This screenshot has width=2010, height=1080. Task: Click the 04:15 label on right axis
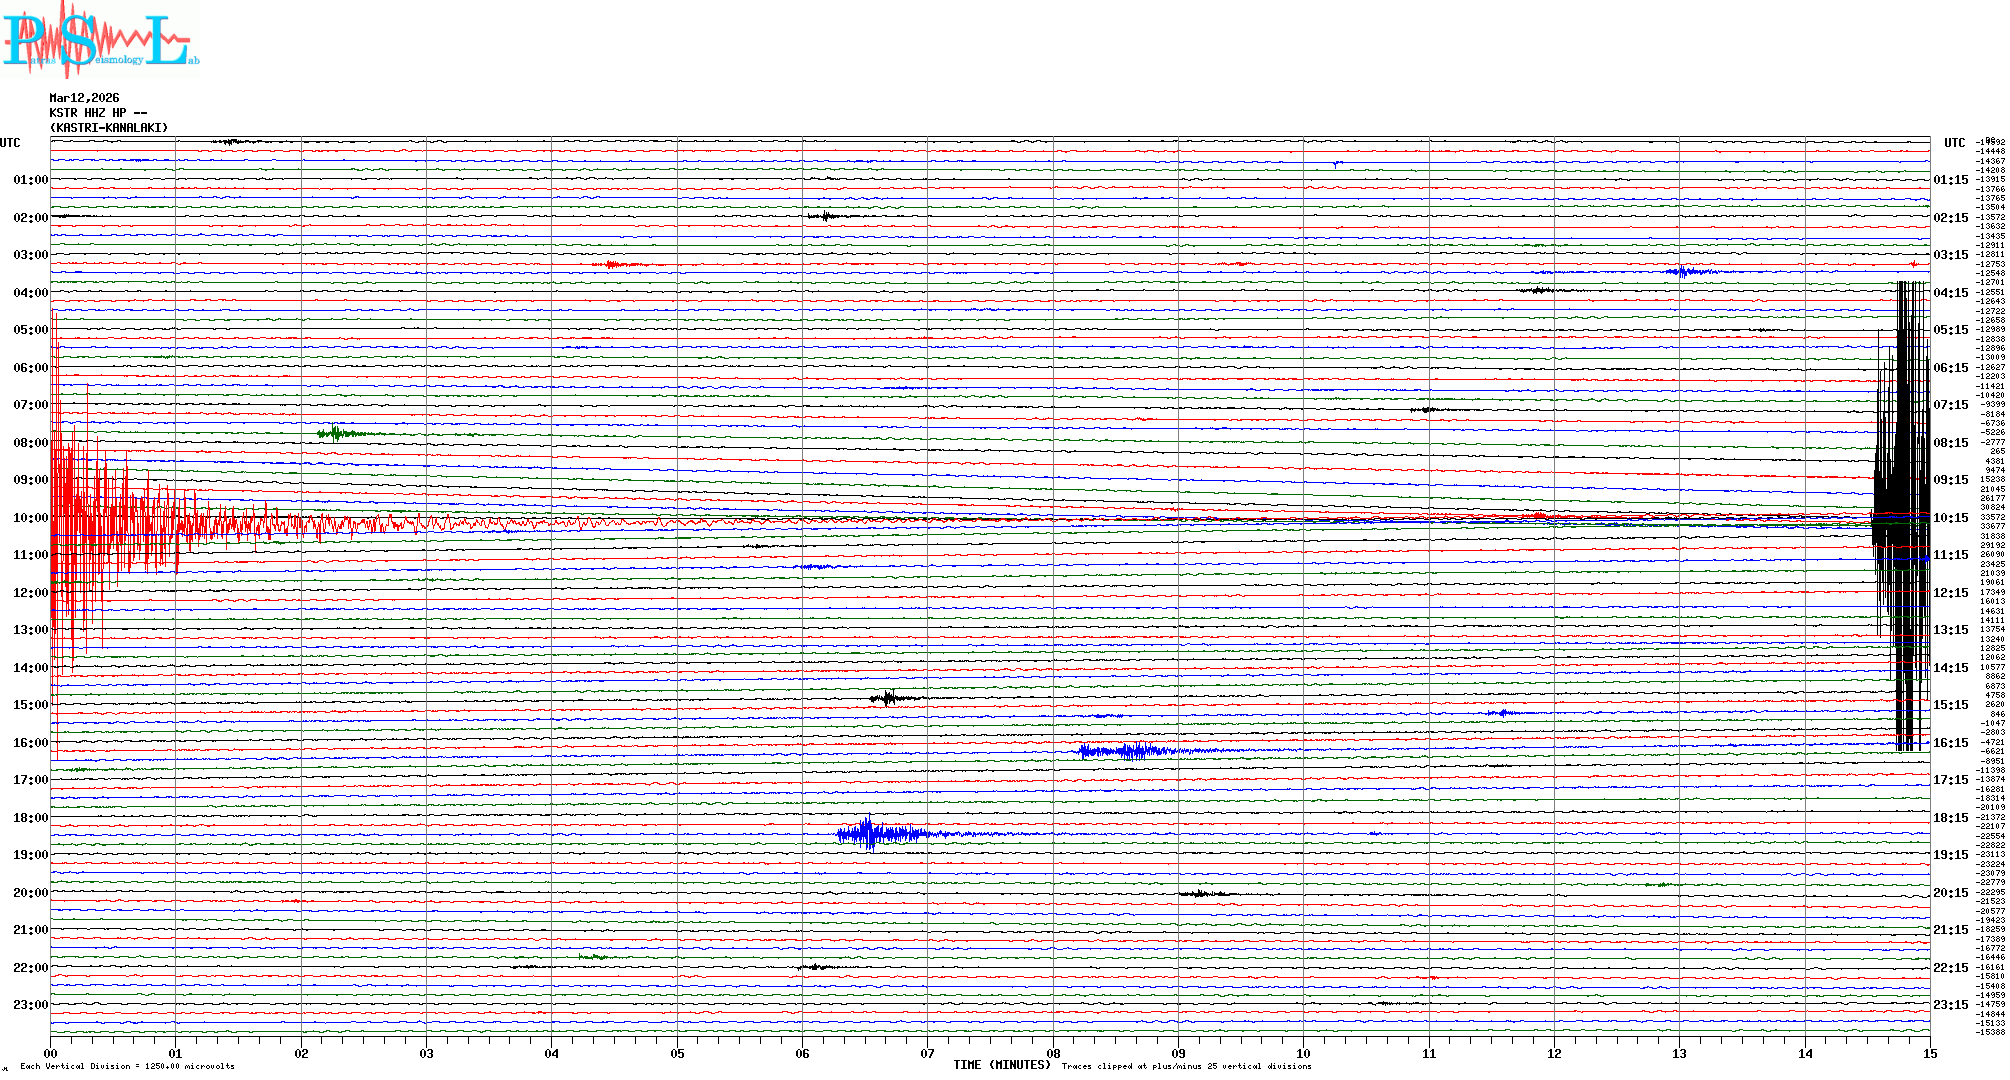pyautogui.click(x=1950, y=293)
